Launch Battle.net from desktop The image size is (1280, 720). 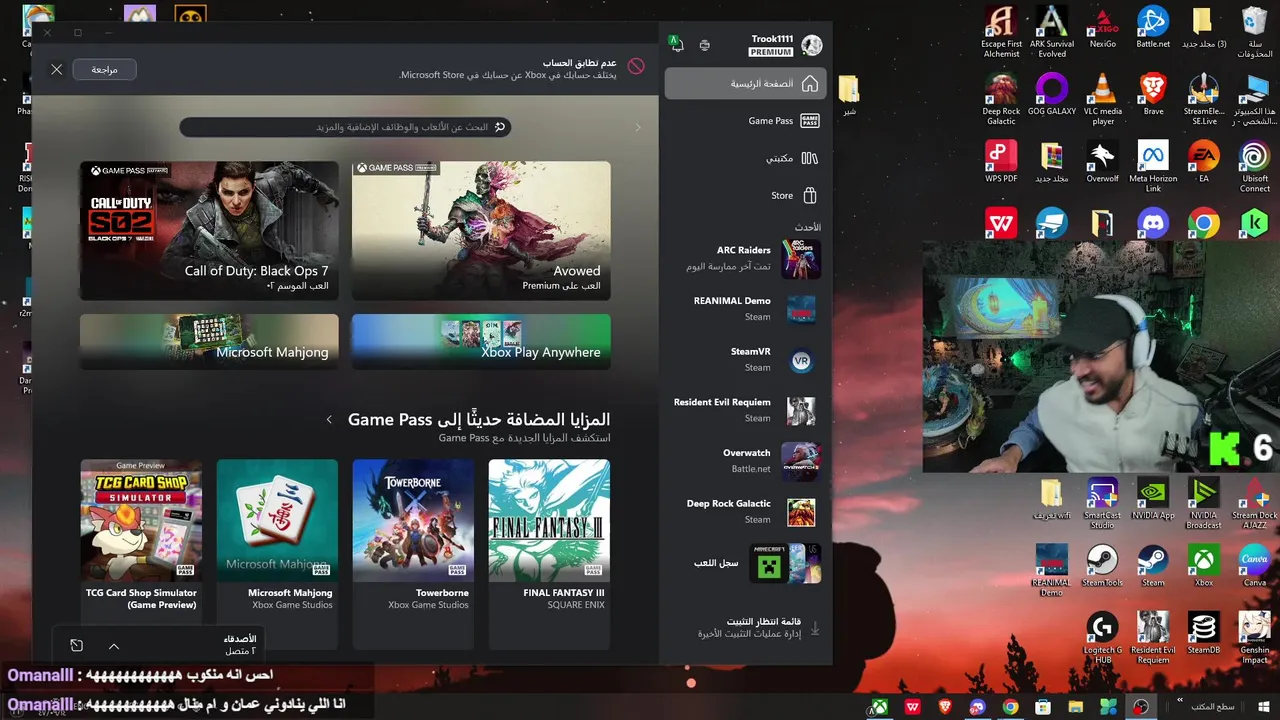point(1153,28)
